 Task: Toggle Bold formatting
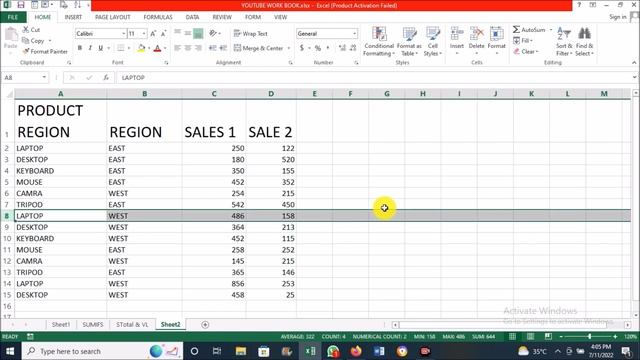pyautogui.click(x=80, y=48)
